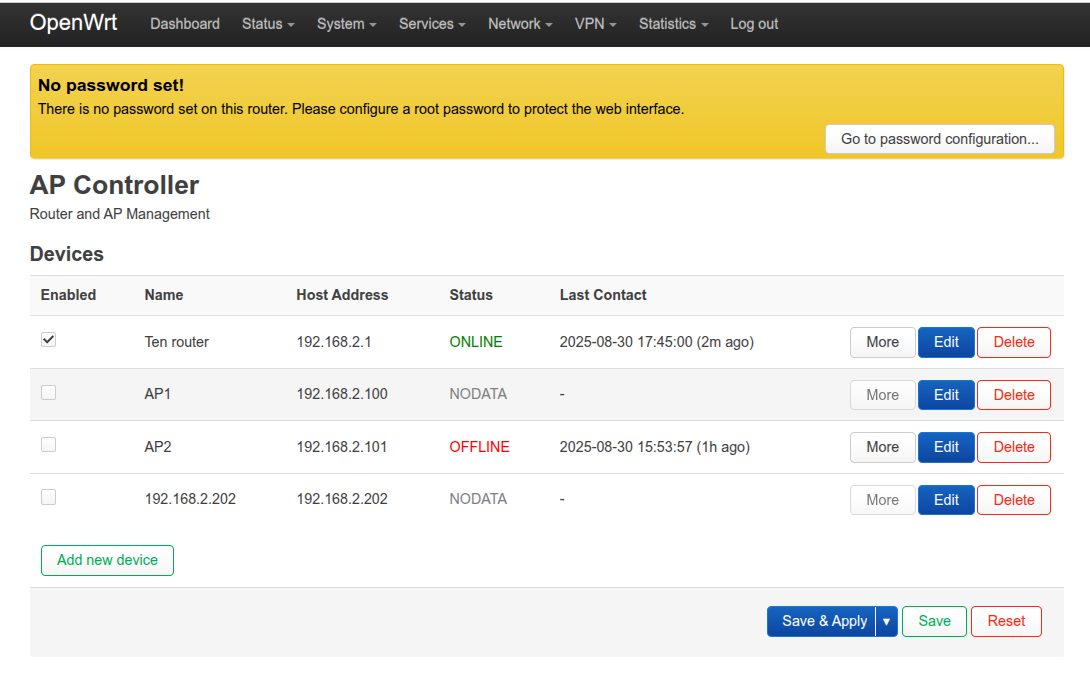Open the Save & Apply dropdown arrow
This screenshot has width=1090, height=693.
pos(886,621)
